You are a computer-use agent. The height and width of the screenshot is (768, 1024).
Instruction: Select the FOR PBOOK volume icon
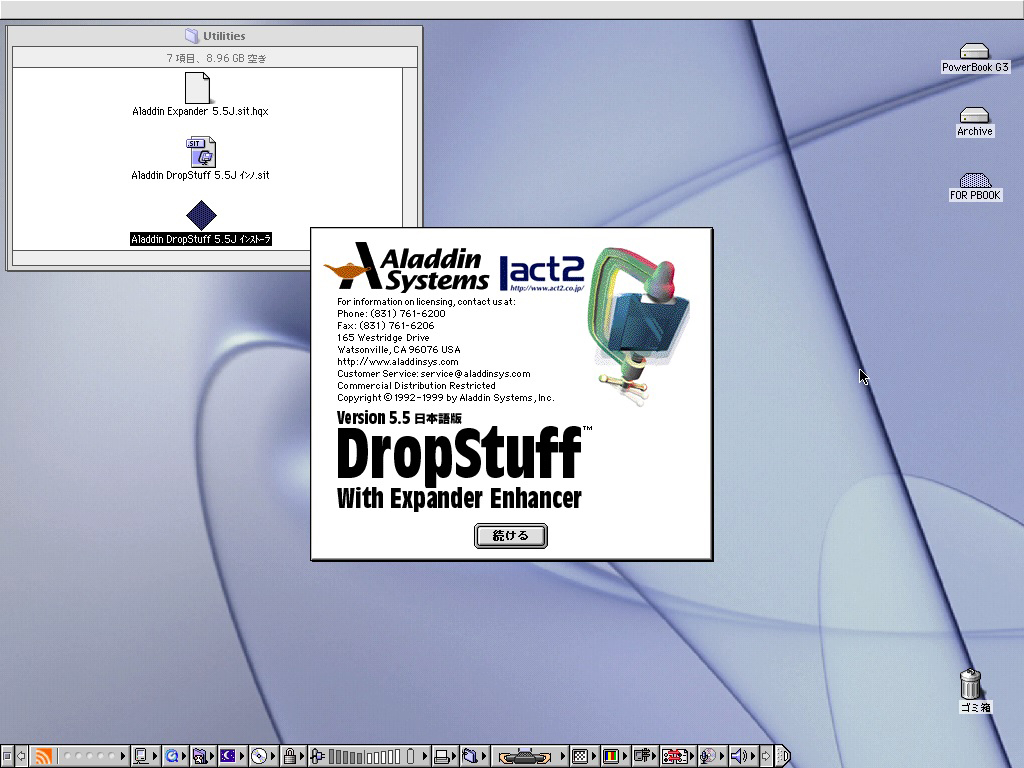(974, 180)
